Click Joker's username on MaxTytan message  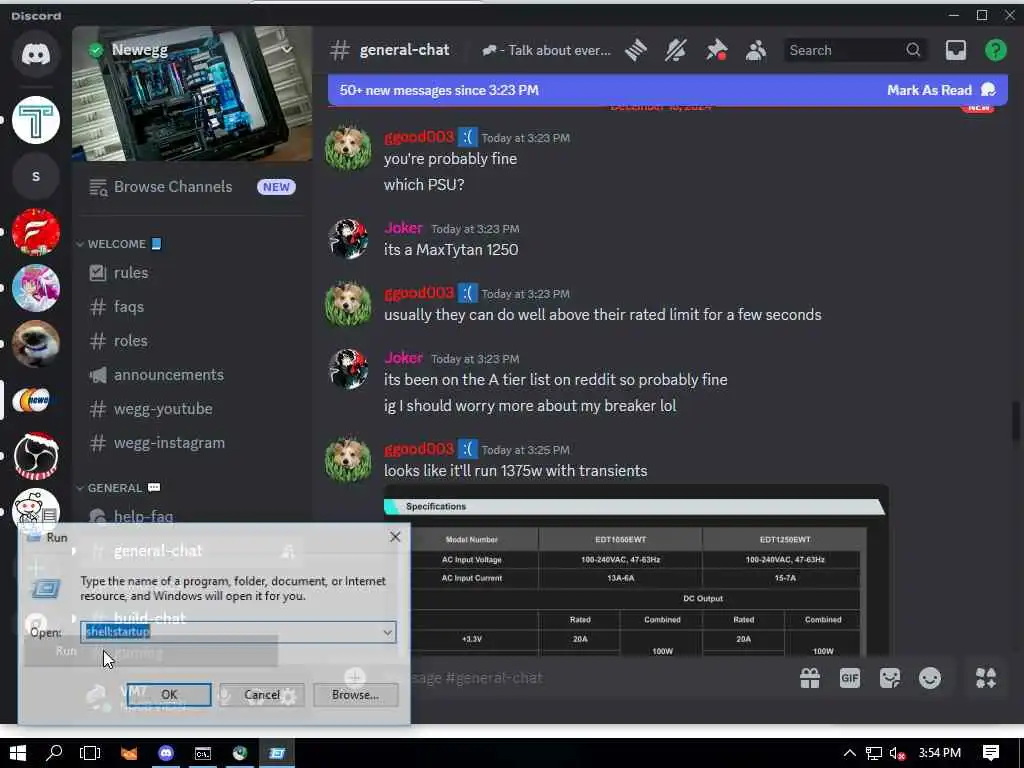pos(403,228)
